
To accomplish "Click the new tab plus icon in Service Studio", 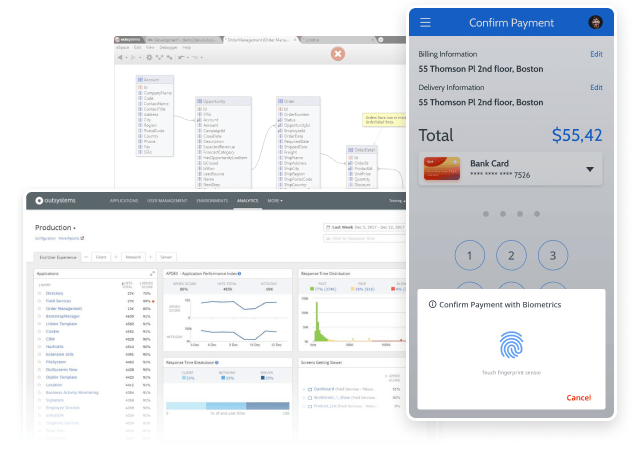I will [381, 40].
